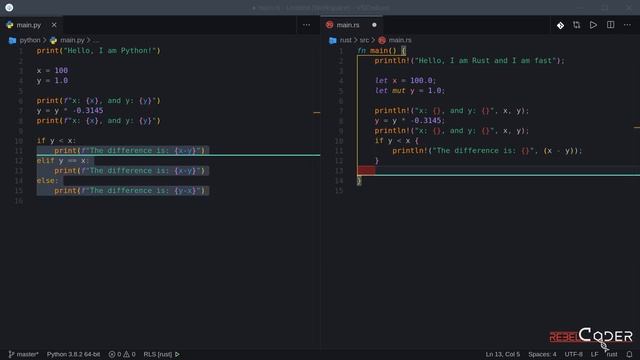Click line number 13 in Rust gutter

pyautogui.click(x=339, y=171)
